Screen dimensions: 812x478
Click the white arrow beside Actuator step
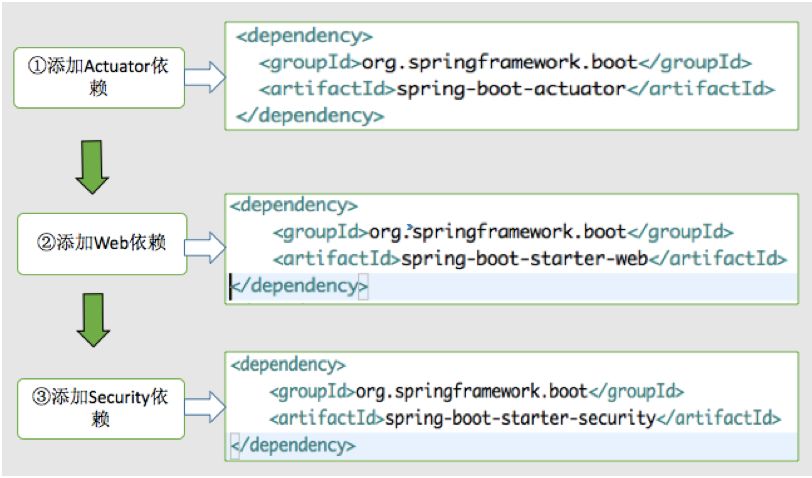tap(205, 77)
